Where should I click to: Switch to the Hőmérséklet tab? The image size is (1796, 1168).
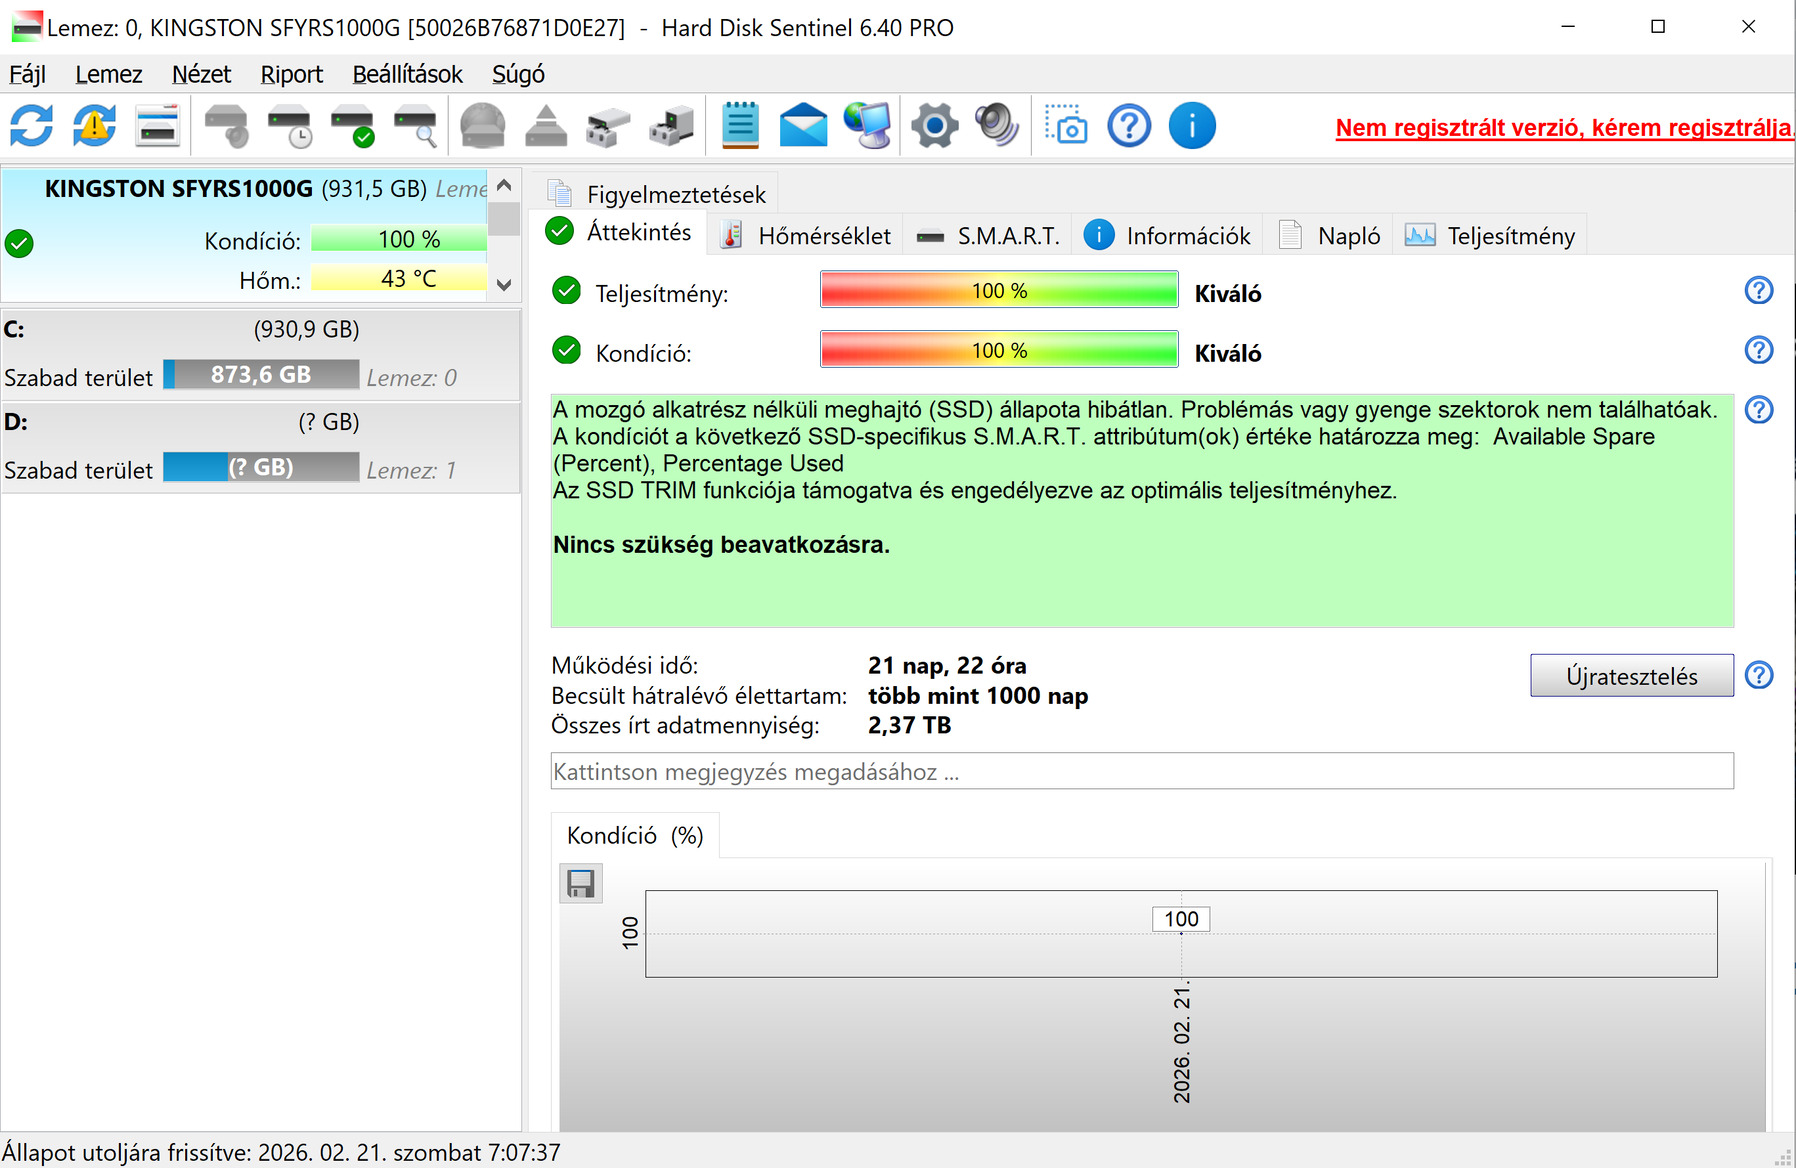806,236
